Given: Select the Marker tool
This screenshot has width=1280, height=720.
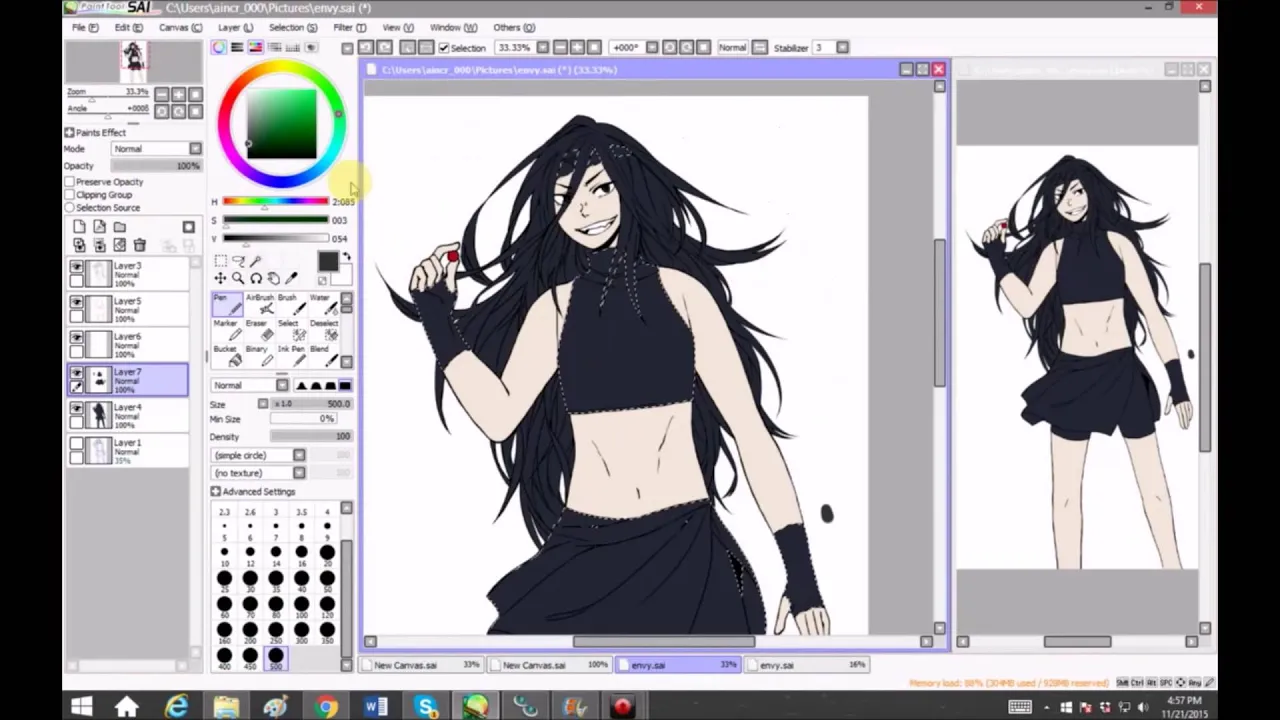Looking at the screenshot, I should pos(227,329).
